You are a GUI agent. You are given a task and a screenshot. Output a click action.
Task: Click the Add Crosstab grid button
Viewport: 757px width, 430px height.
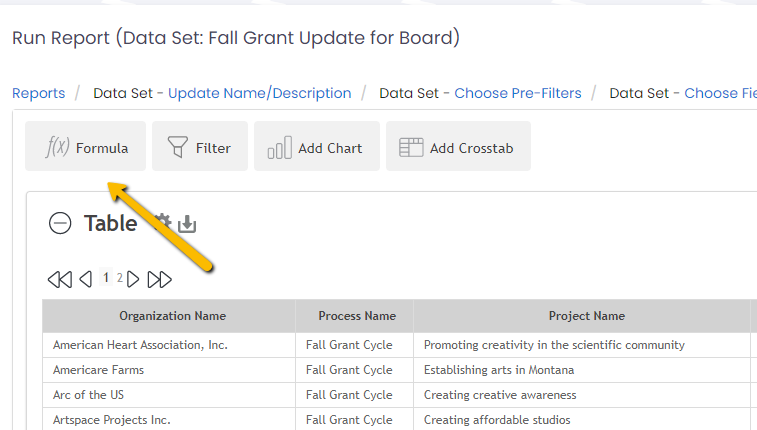(458, 146)
